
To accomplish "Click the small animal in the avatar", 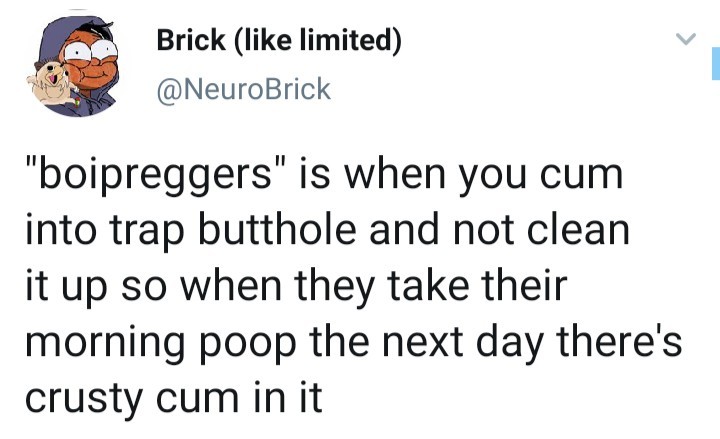I will pos(51,83).
